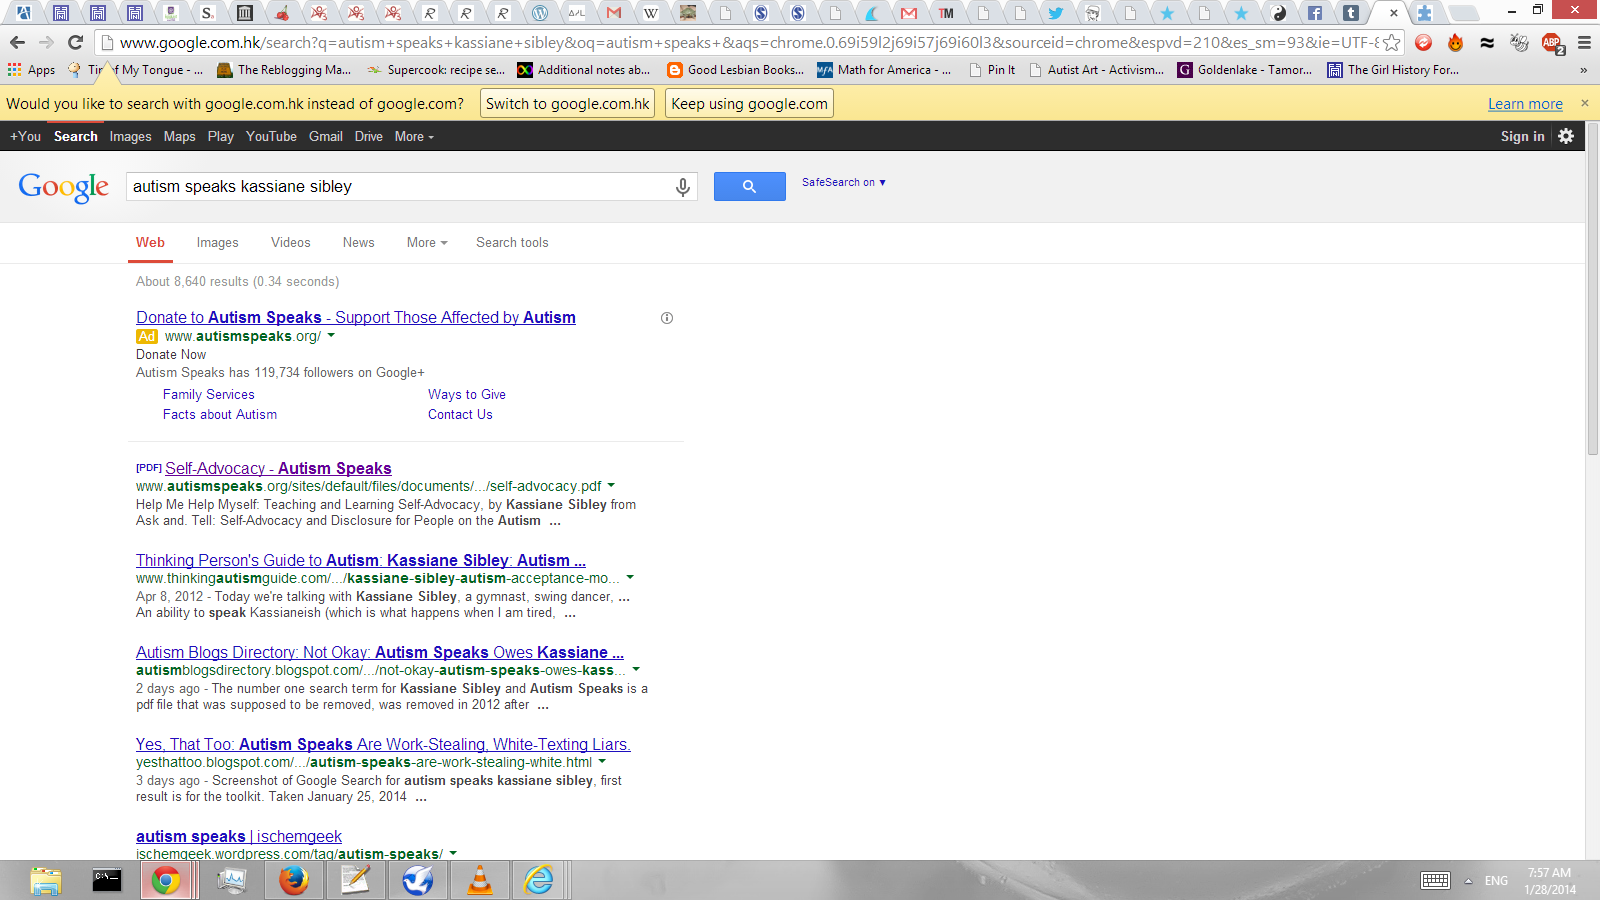The height and width of the screenshot is (900, 1600).
Task: Open File Explorer from the taskbar
Action: click(x=45, y=880)
